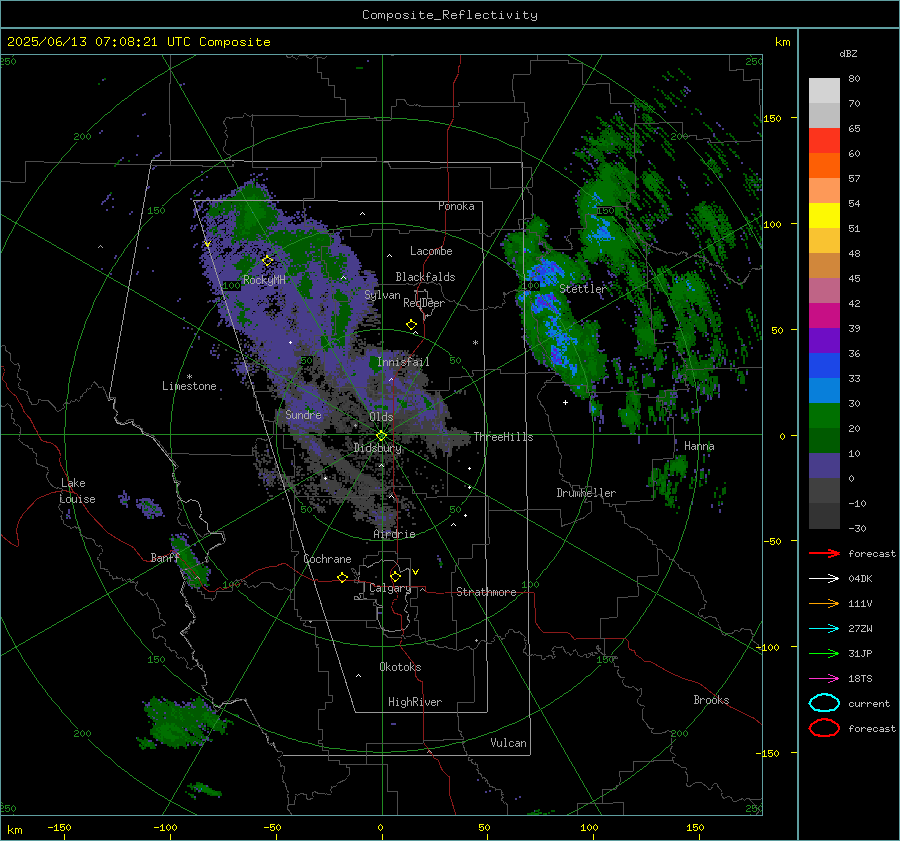
Task: Click the yellow diamond marker at RockyMH
Action: (267, 261)
